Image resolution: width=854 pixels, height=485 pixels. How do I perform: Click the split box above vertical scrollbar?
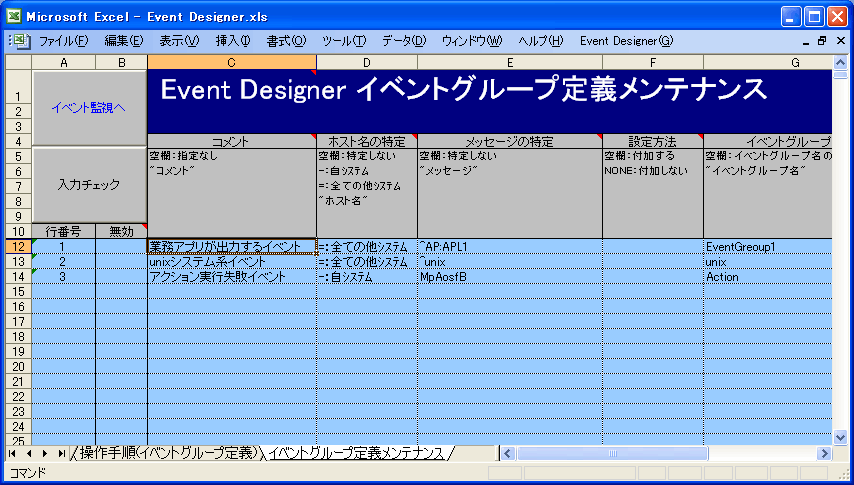pos(840,75)
